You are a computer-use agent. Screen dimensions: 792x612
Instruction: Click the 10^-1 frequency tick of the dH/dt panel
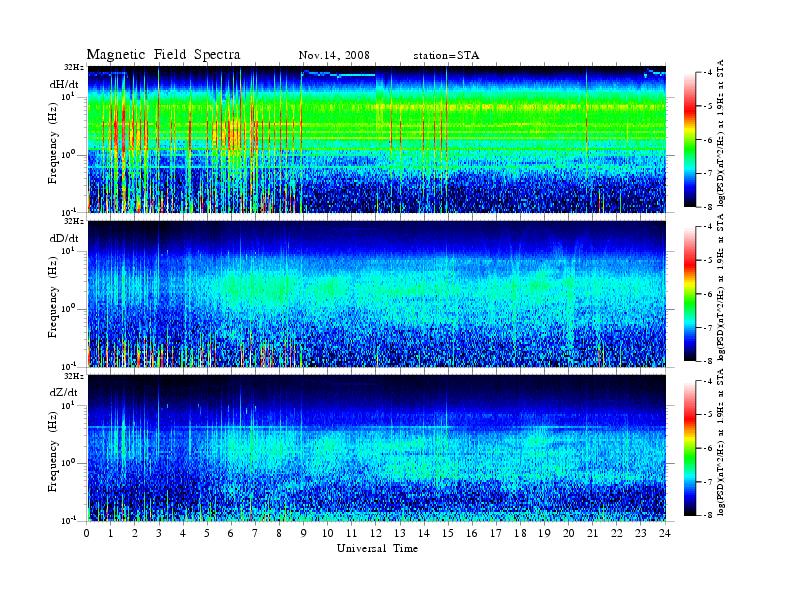tap(68, 212)
